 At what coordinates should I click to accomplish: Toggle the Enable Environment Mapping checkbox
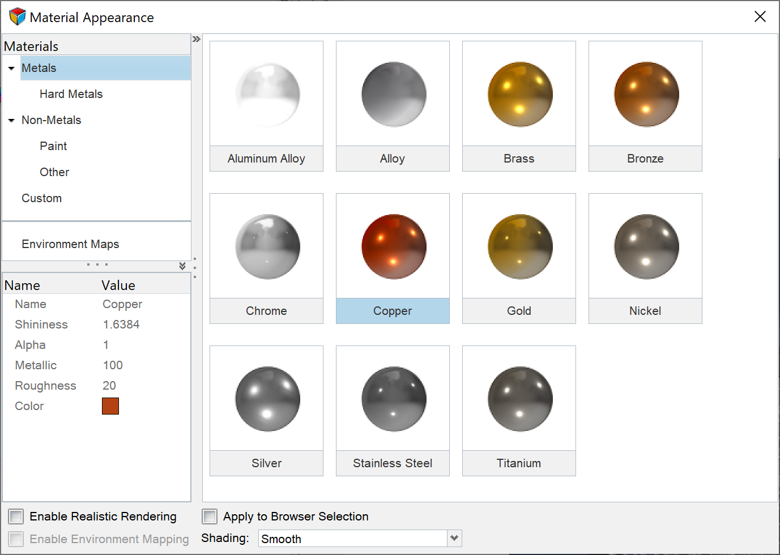[16, 539]
